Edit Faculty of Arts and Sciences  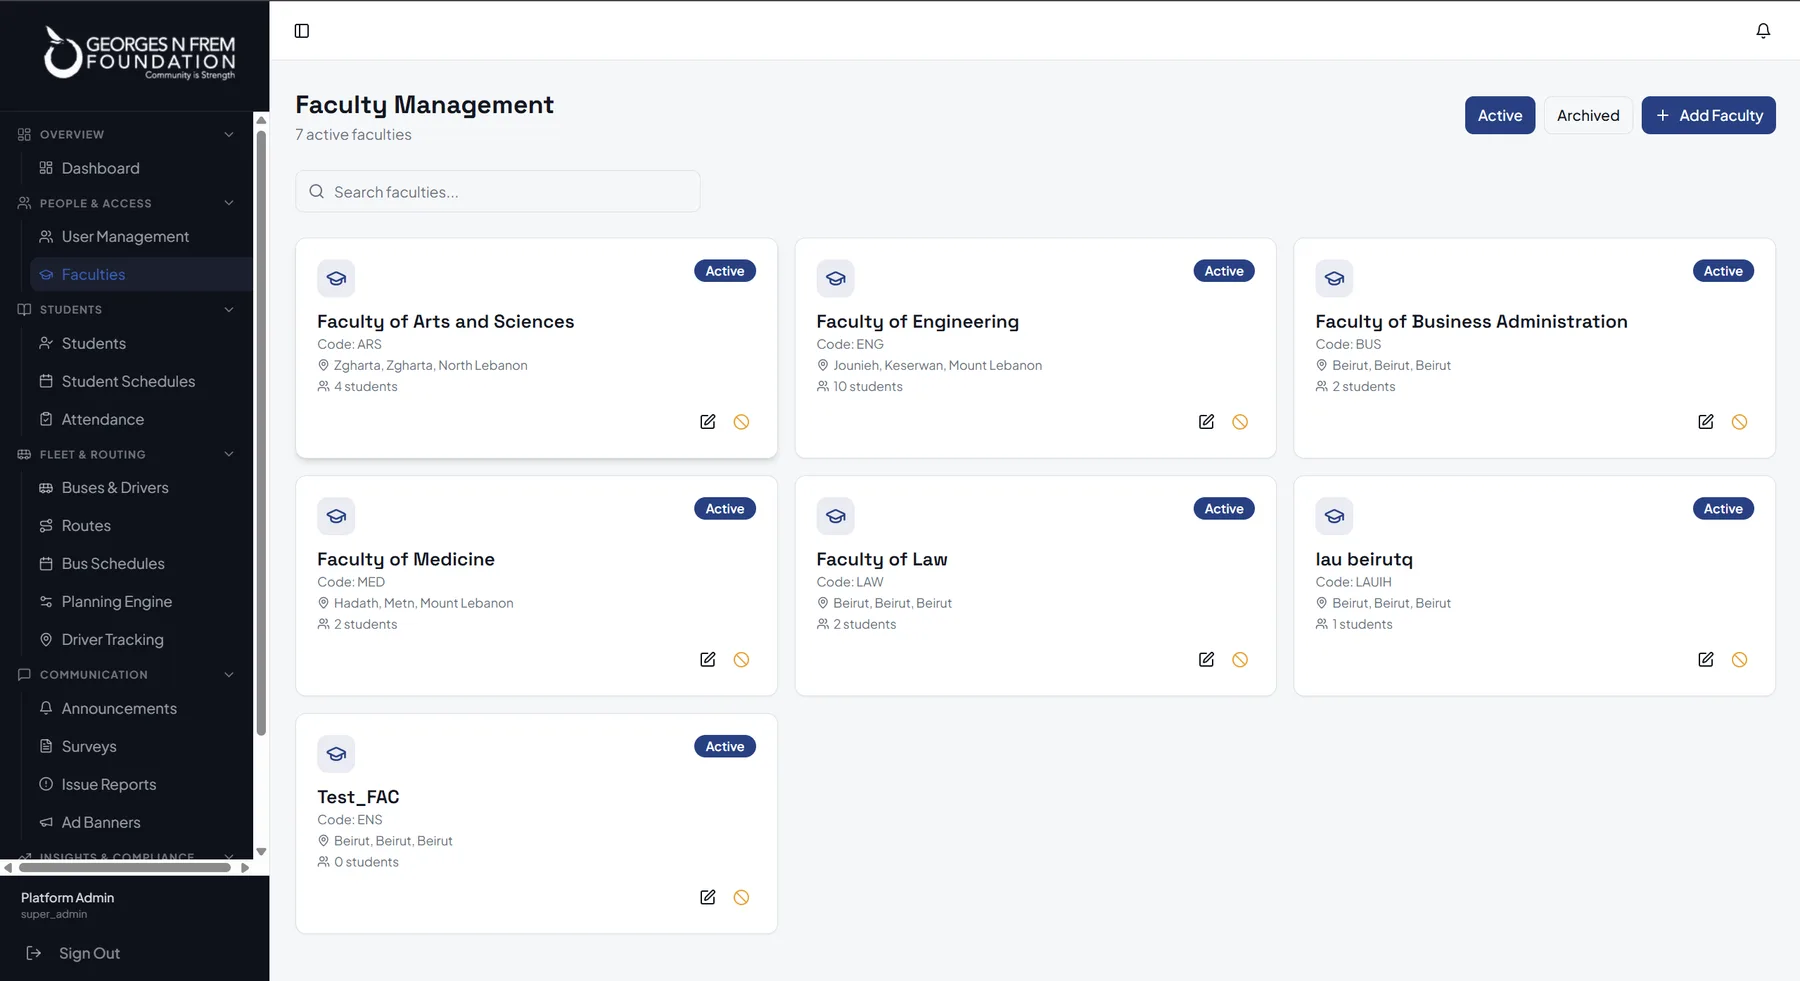click(x=708, y=422)
